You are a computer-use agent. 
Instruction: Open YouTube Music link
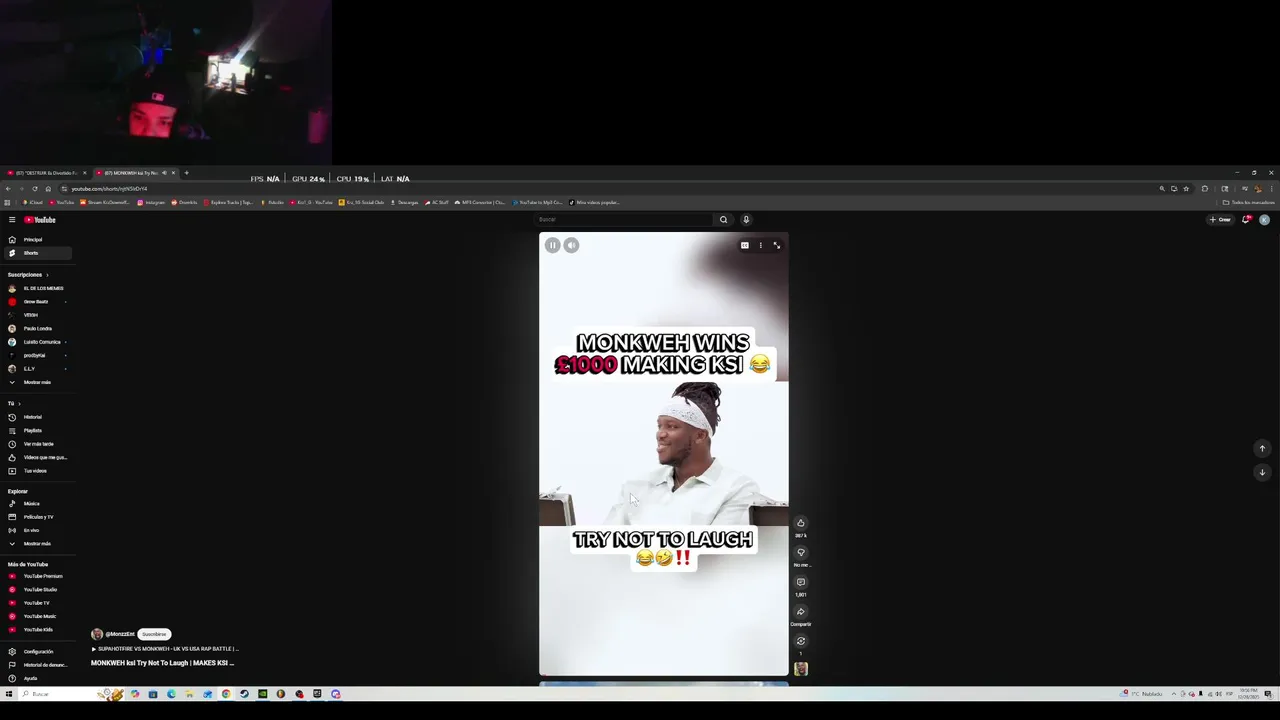(36, 616)
